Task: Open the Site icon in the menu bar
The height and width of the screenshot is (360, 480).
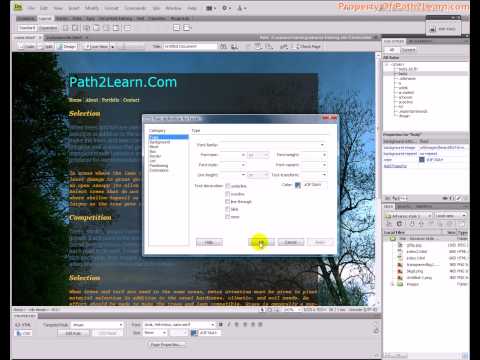Action: 241,8
